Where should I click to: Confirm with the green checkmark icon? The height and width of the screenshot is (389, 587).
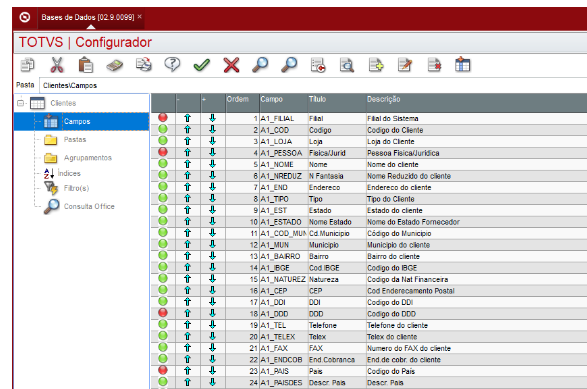(x=201, y=66)
